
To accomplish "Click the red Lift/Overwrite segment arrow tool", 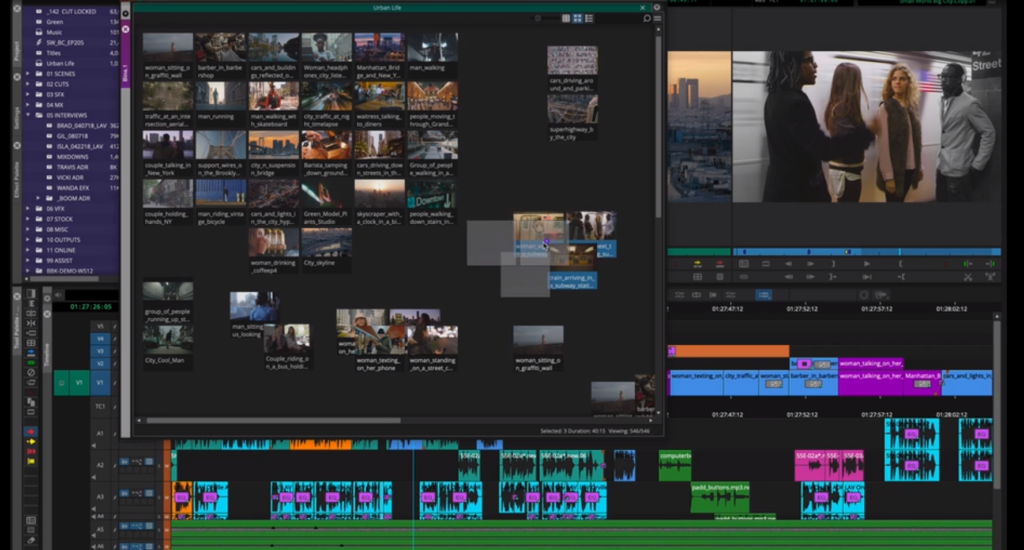I will tap(31, 431).
